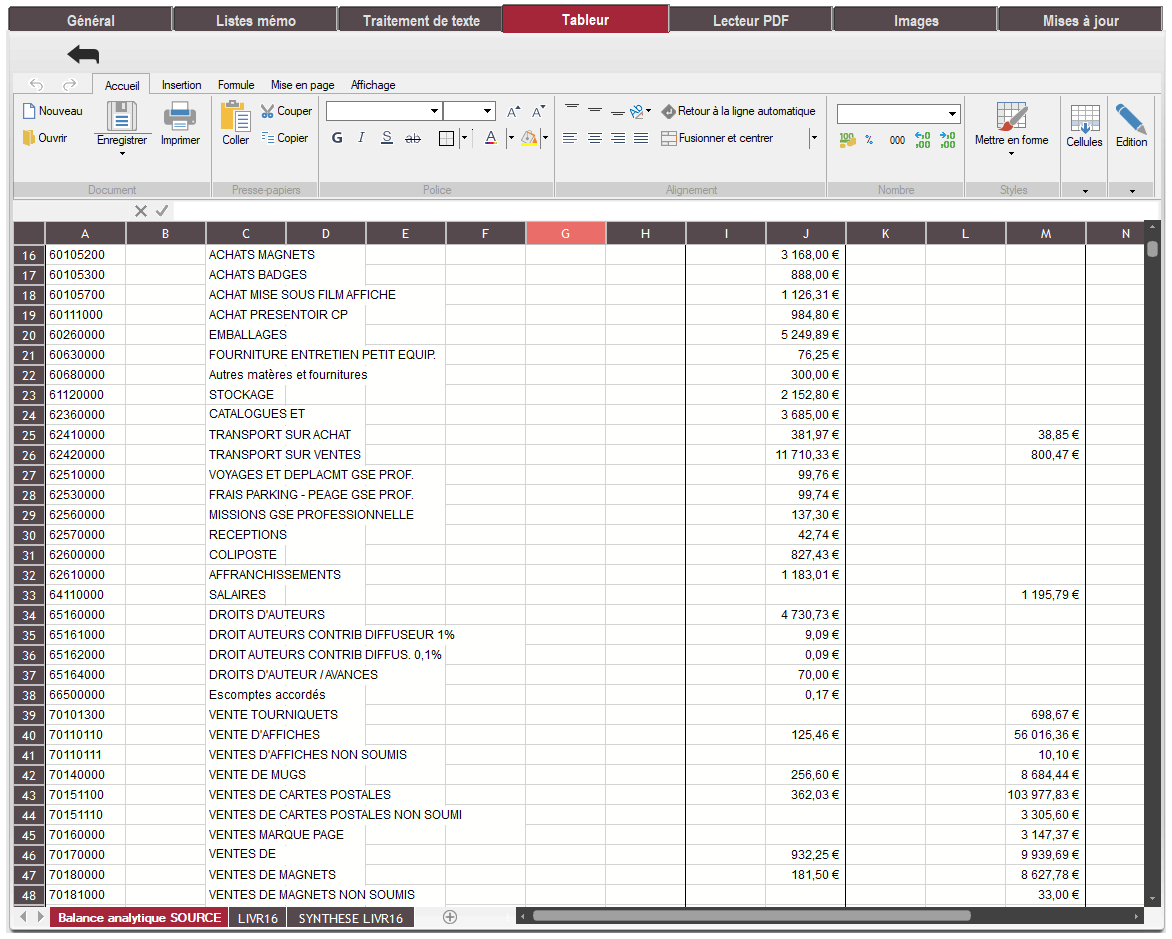Enable Retour à la ligne automatique
Screen dimensions: 1172x939
click(x=738, y=111)
